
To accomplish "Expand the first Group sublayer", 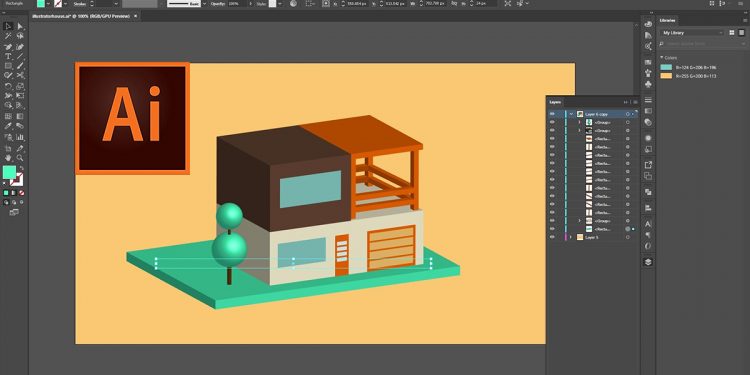I will (580, 122).
